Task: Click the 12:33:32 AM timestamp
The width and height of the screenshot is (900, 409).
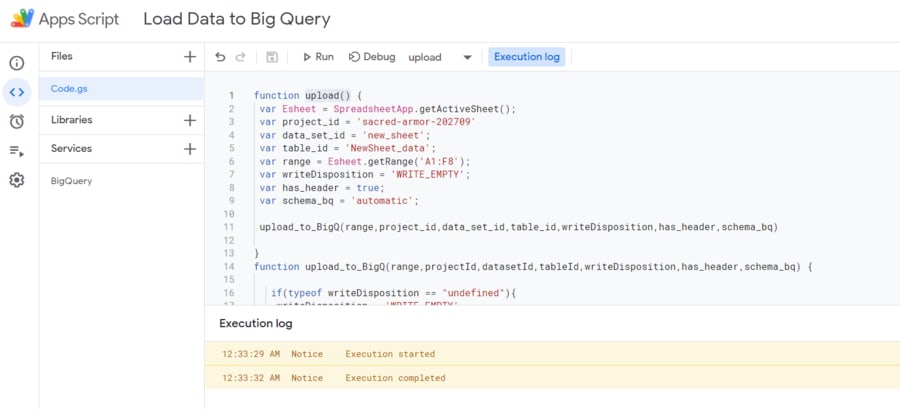Action: [251, 378]
